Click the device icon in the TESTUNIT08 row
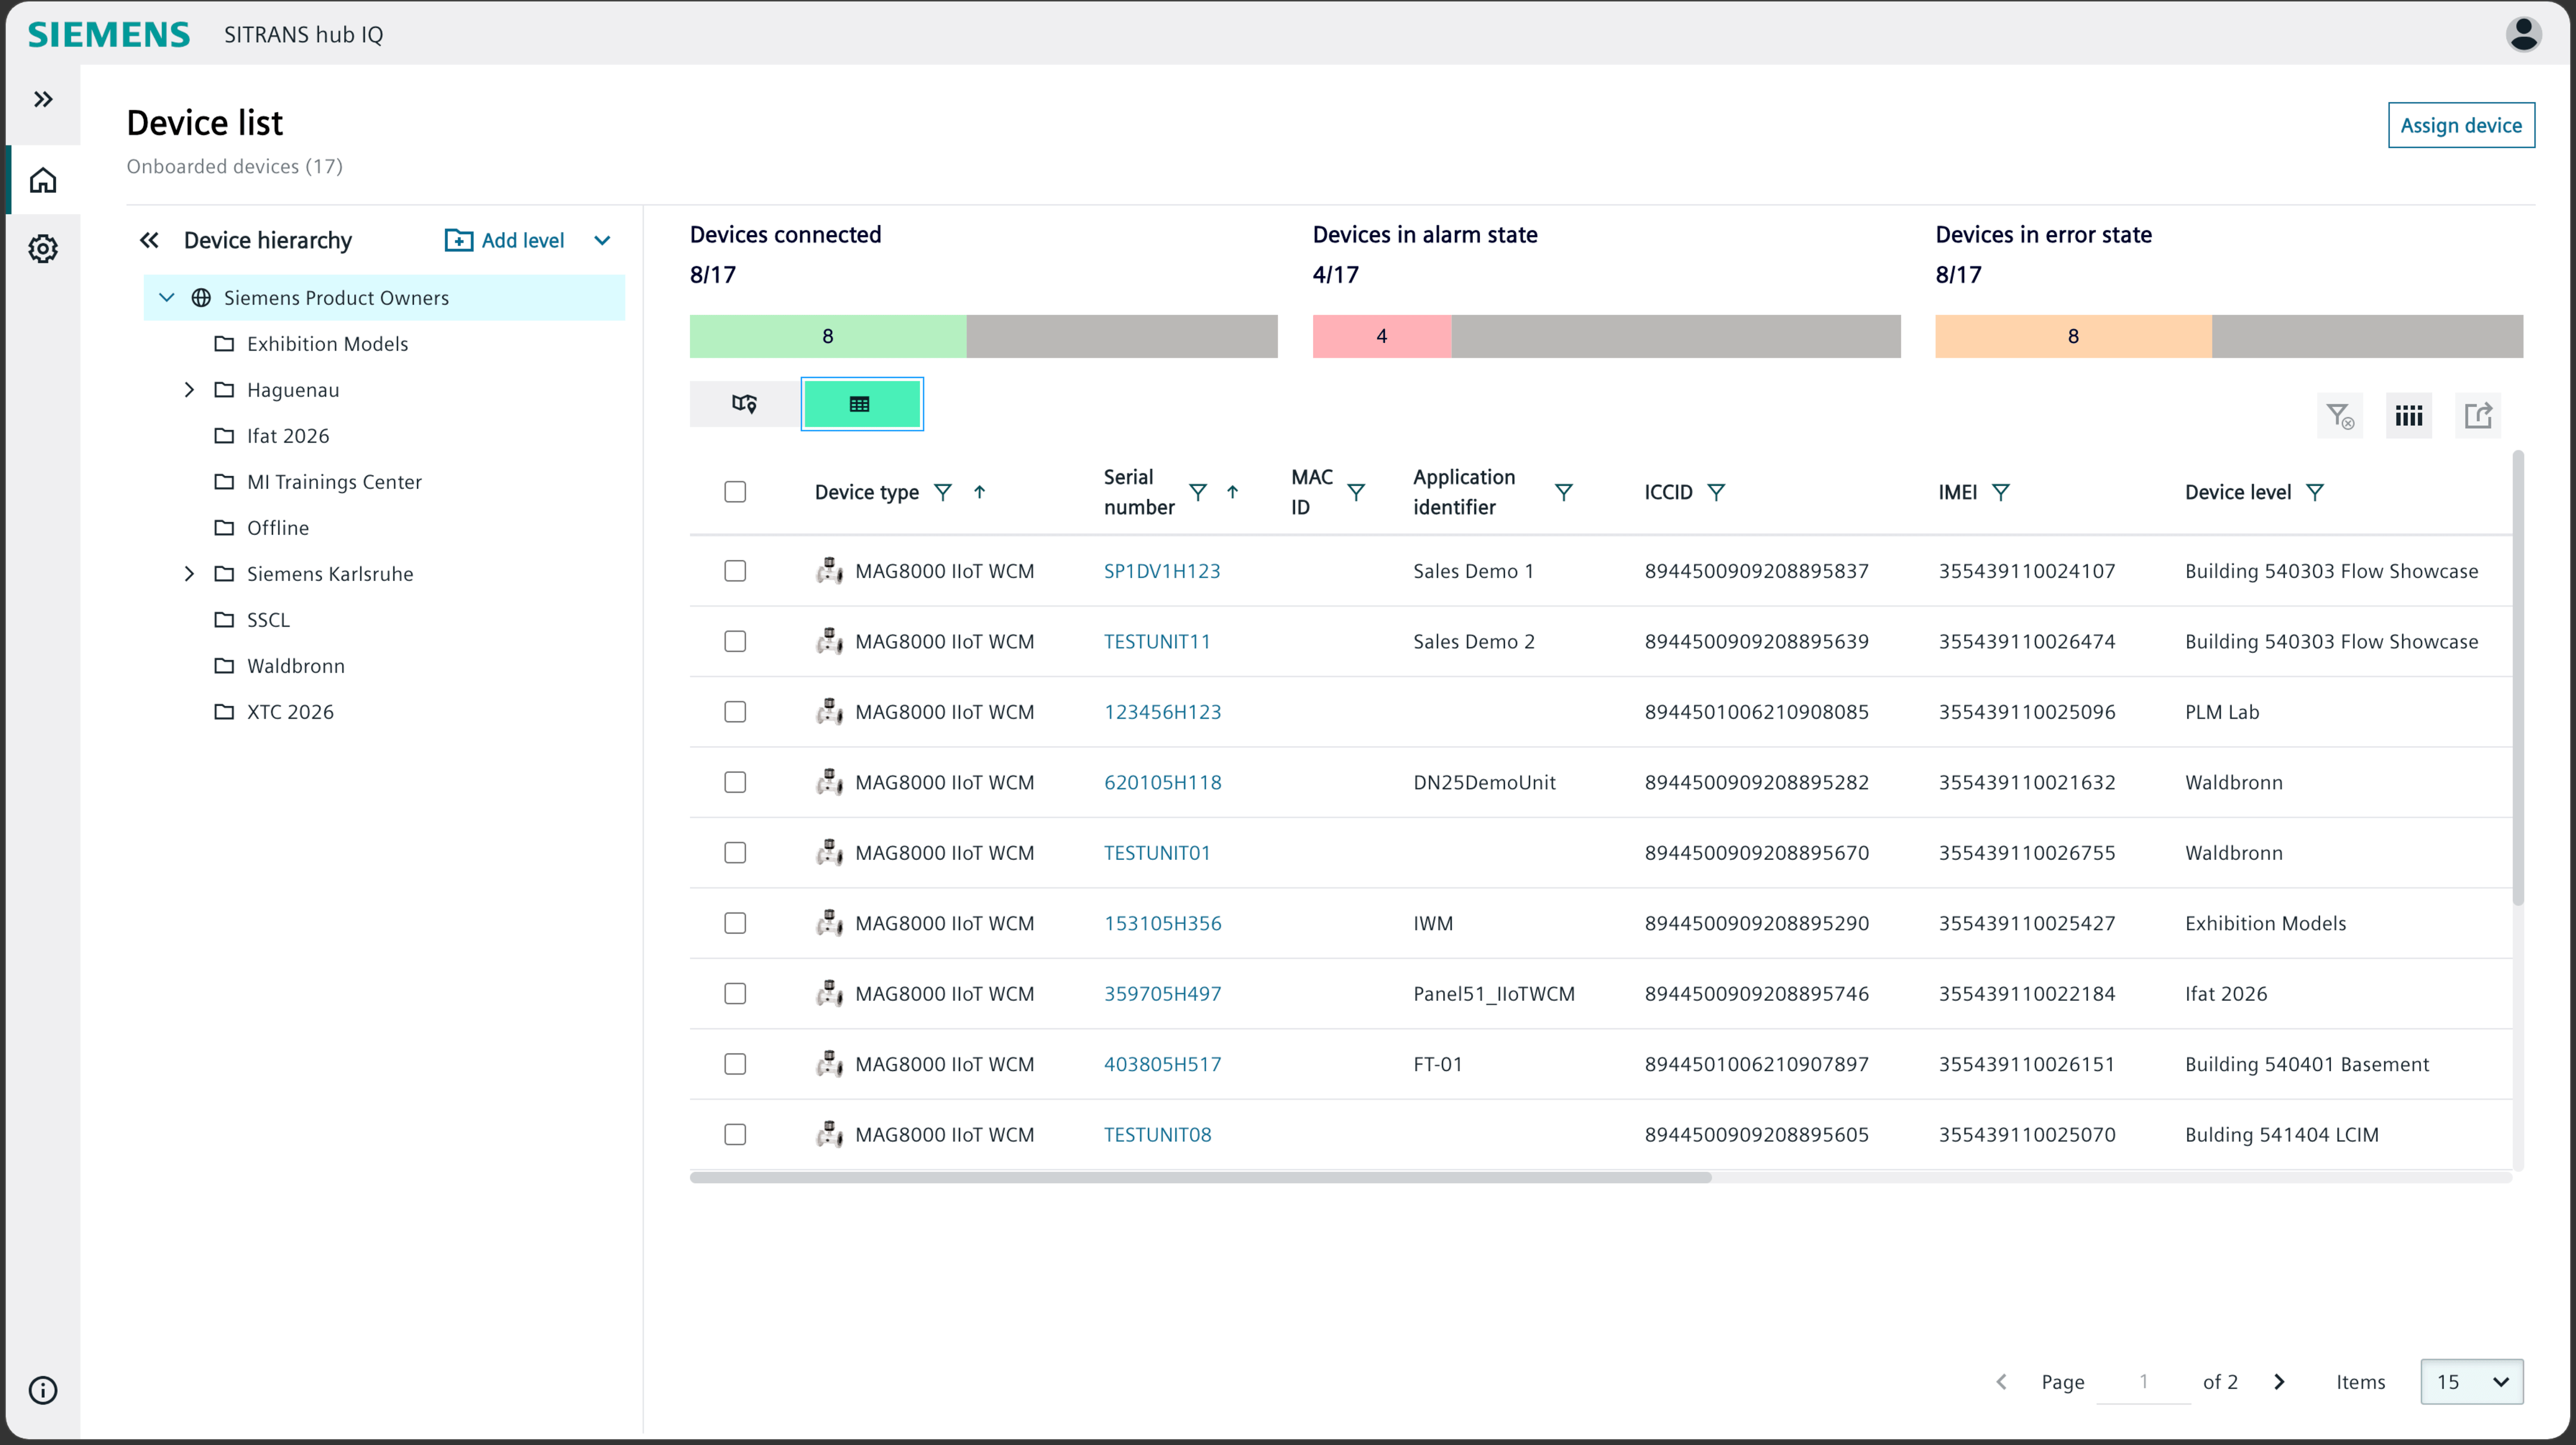This screenshot has height=1445, width=2576. [829, 1134]
